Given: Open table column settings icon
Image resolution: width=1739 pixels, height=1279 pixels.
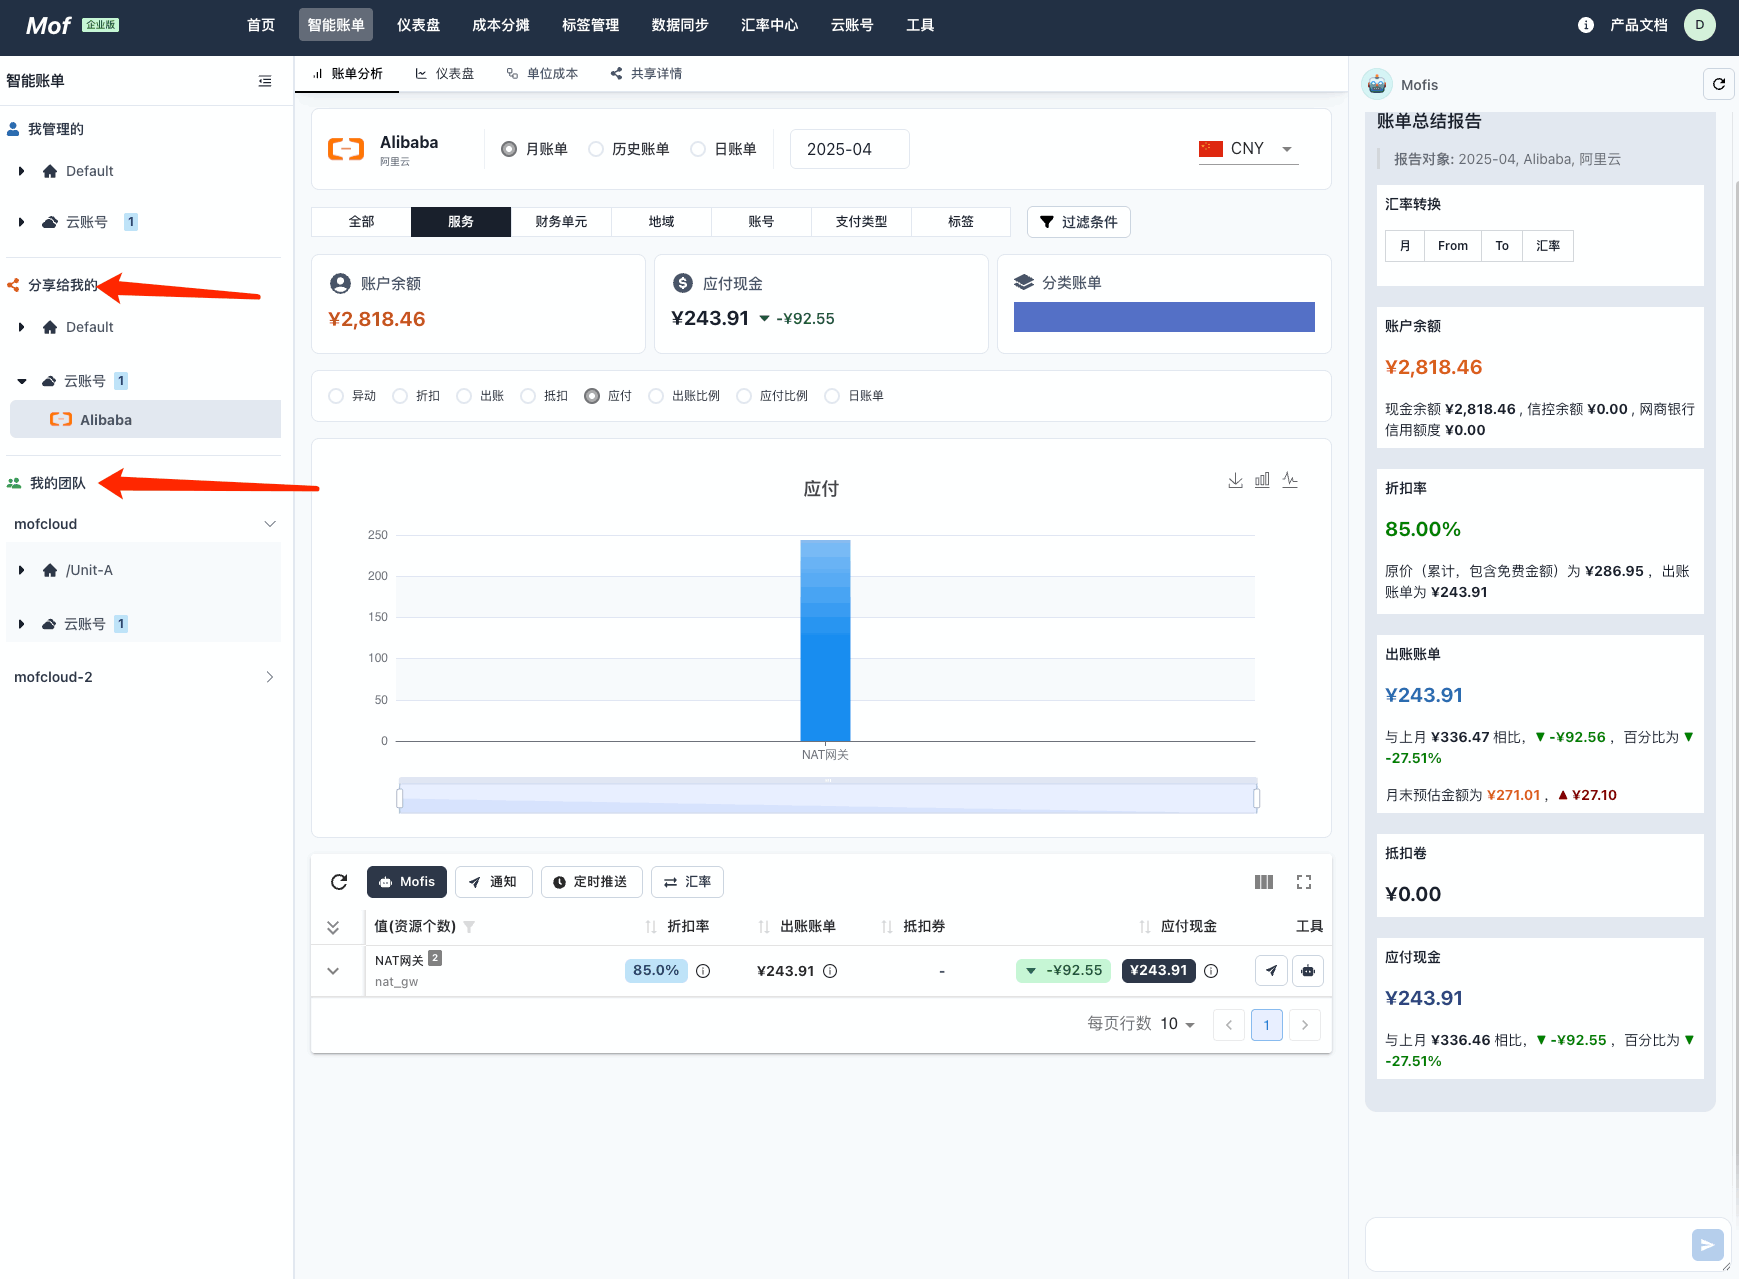Looking at the screenshot, I should coord(1264,882).
